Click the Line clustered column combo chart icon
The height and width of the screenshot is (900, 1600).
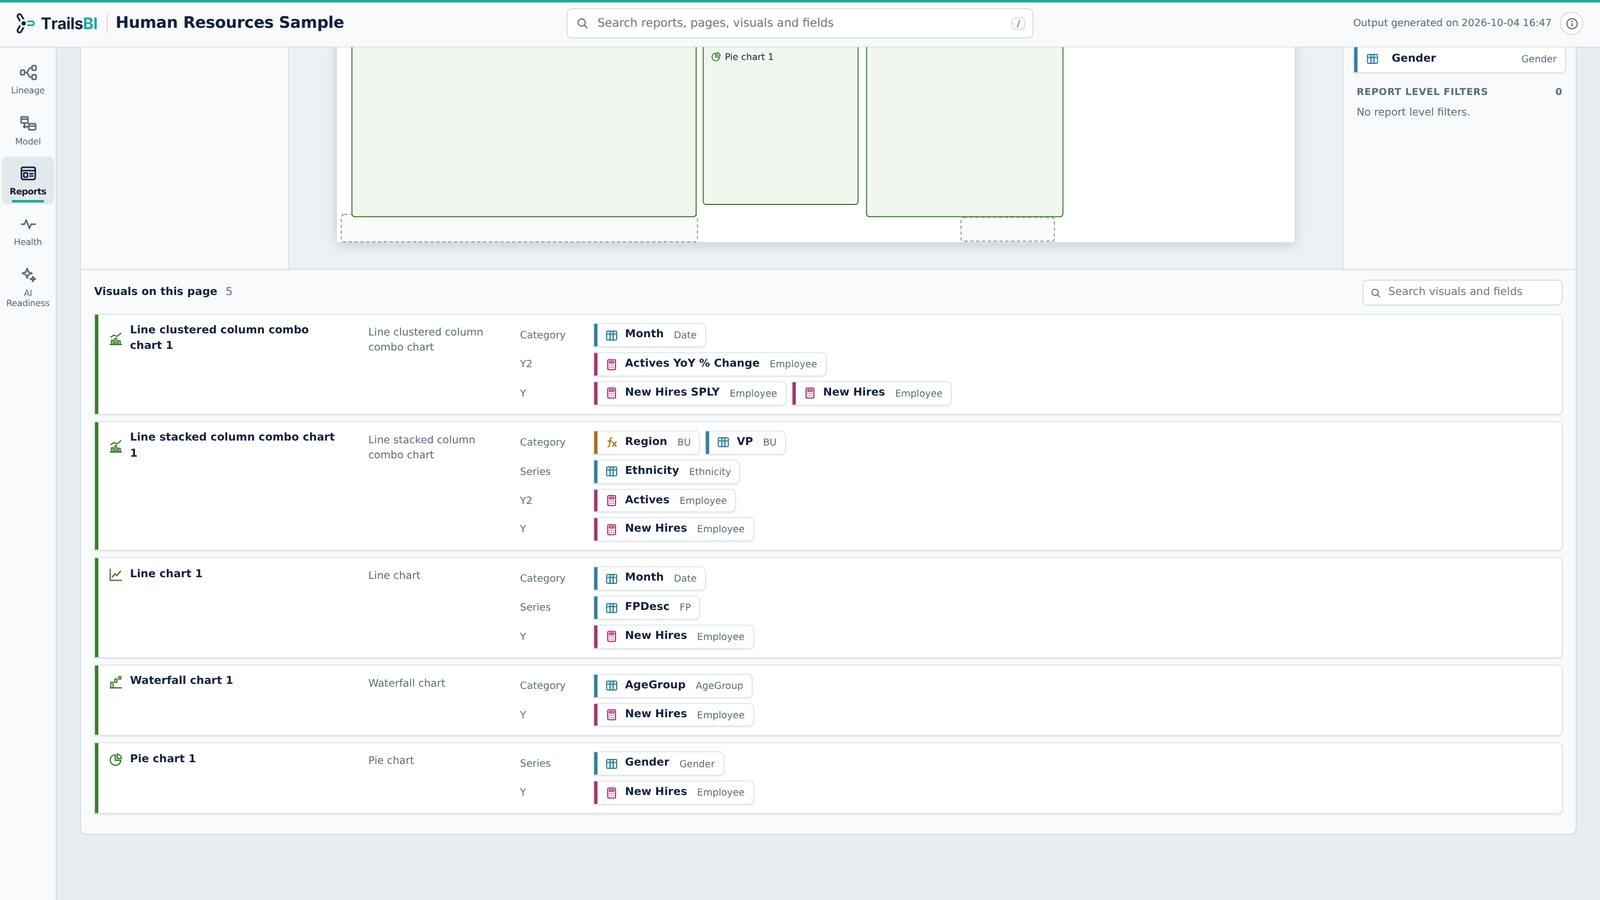click(x=116, y=339)
